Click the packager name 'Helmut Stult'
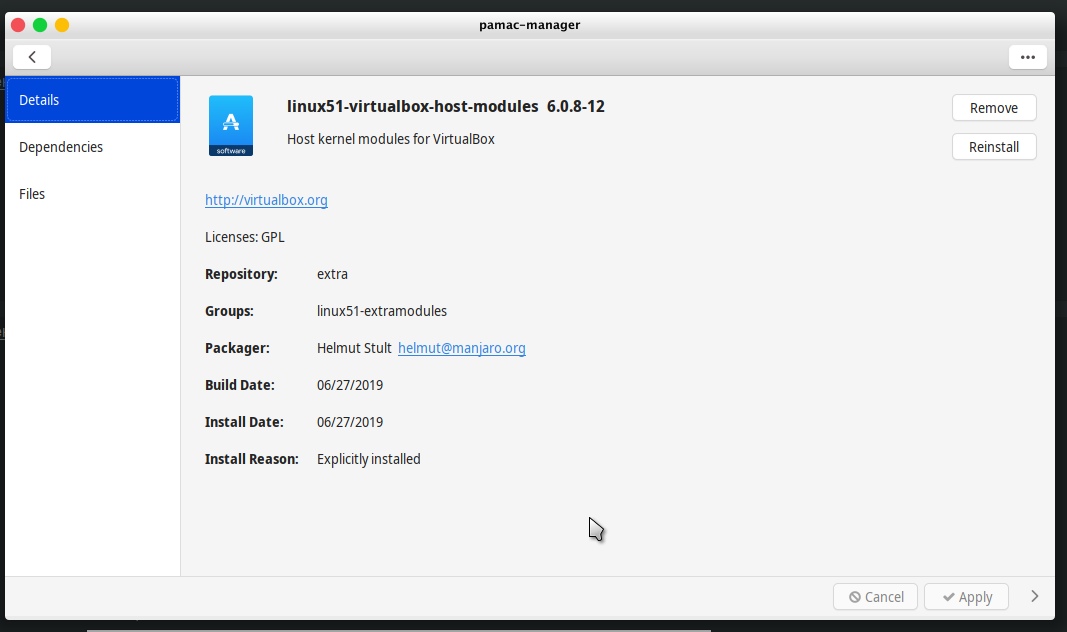Screen dimensions: 1067x632 [x=354, y=348]
